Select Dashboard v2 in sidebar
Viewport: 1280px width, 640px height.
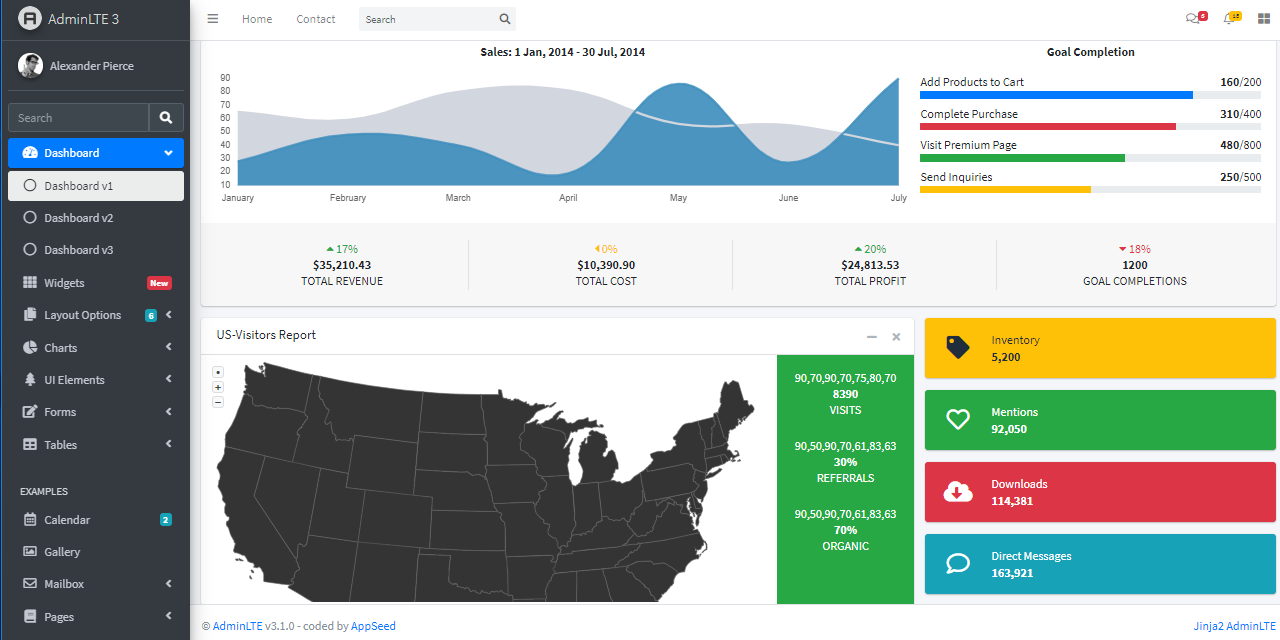78,218
